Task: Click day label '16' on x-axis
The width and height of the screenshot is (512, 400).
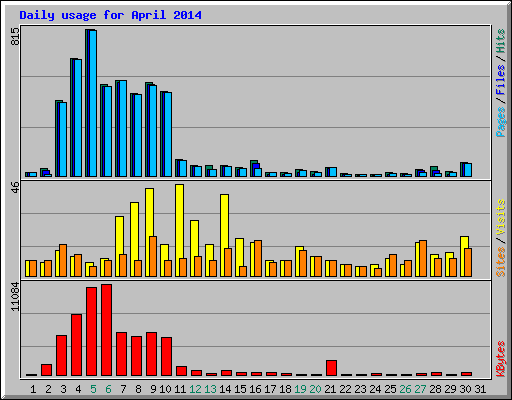Action: [x=255, y=389]
